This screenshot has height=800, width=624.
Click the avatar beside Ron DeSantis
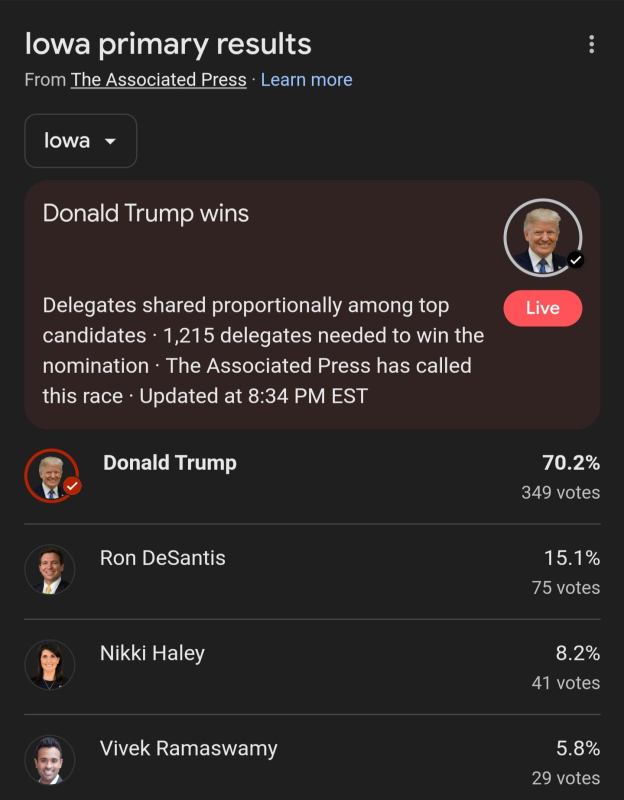(50, 571)
